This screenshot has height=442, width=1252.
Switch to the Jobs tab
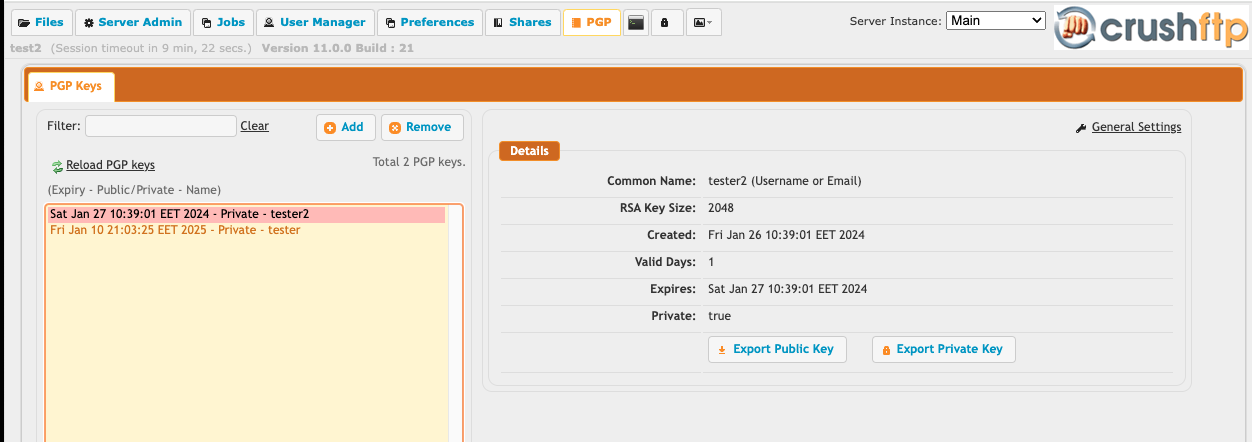coord(221,22)
